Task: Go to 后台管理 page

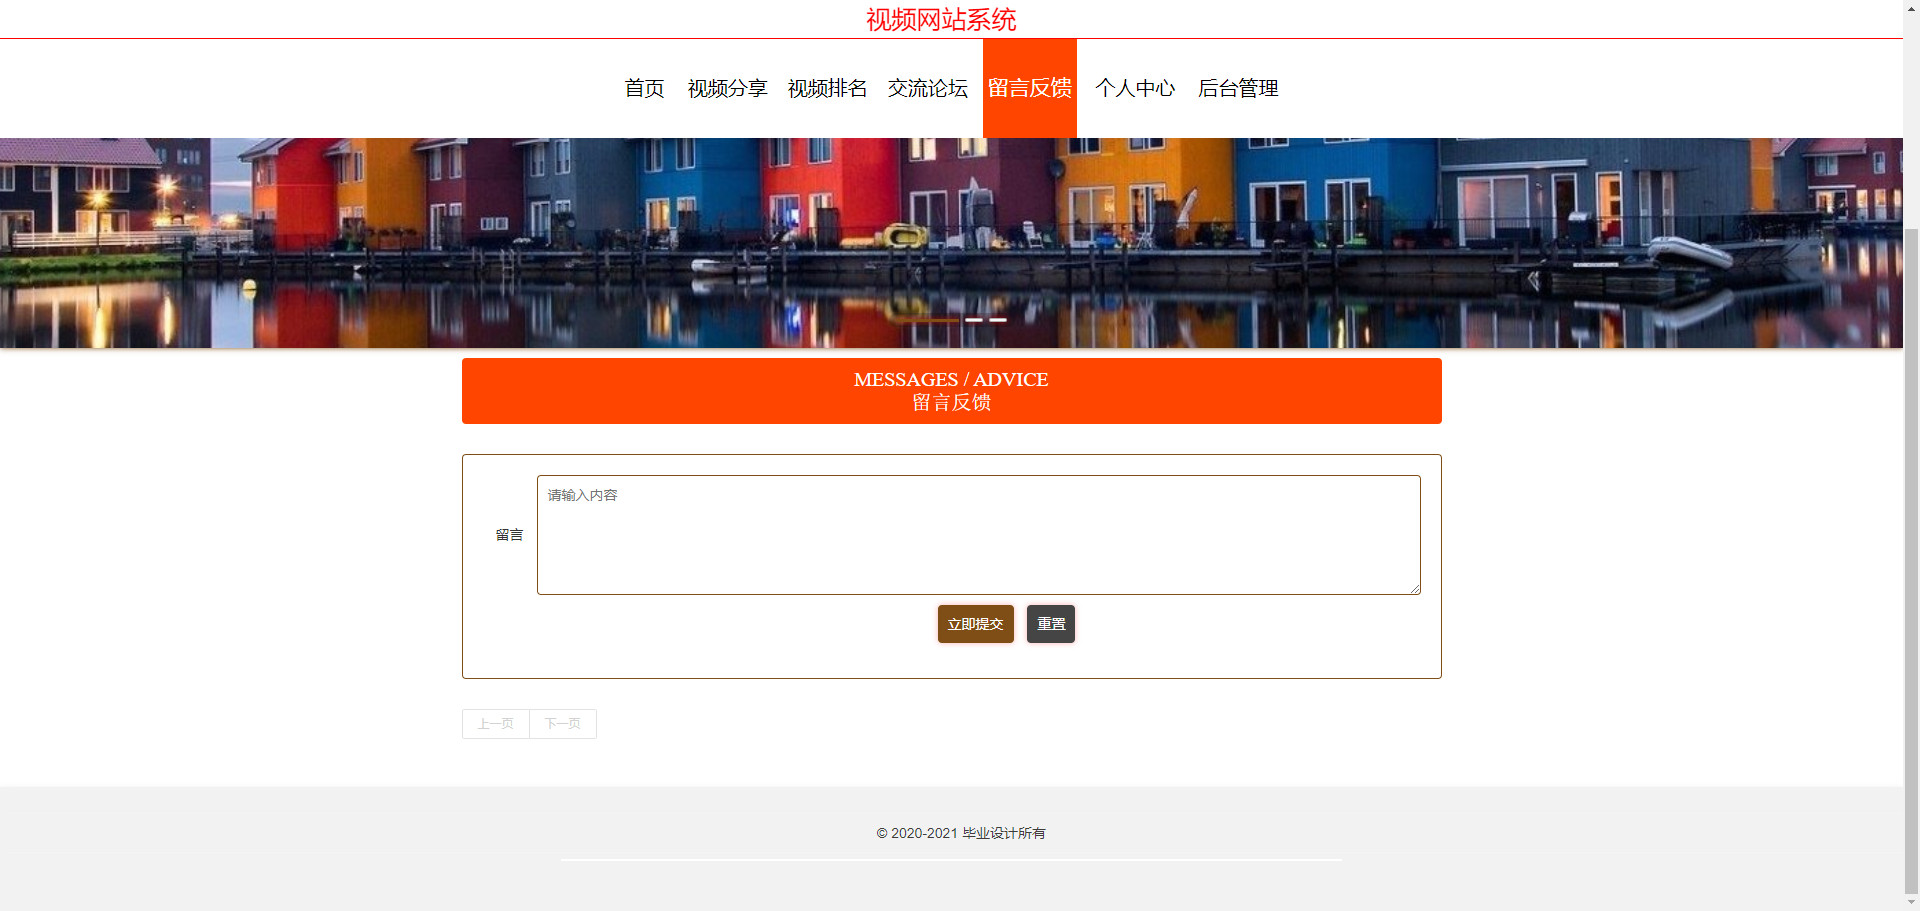Action: click(x=1238, y=88)
